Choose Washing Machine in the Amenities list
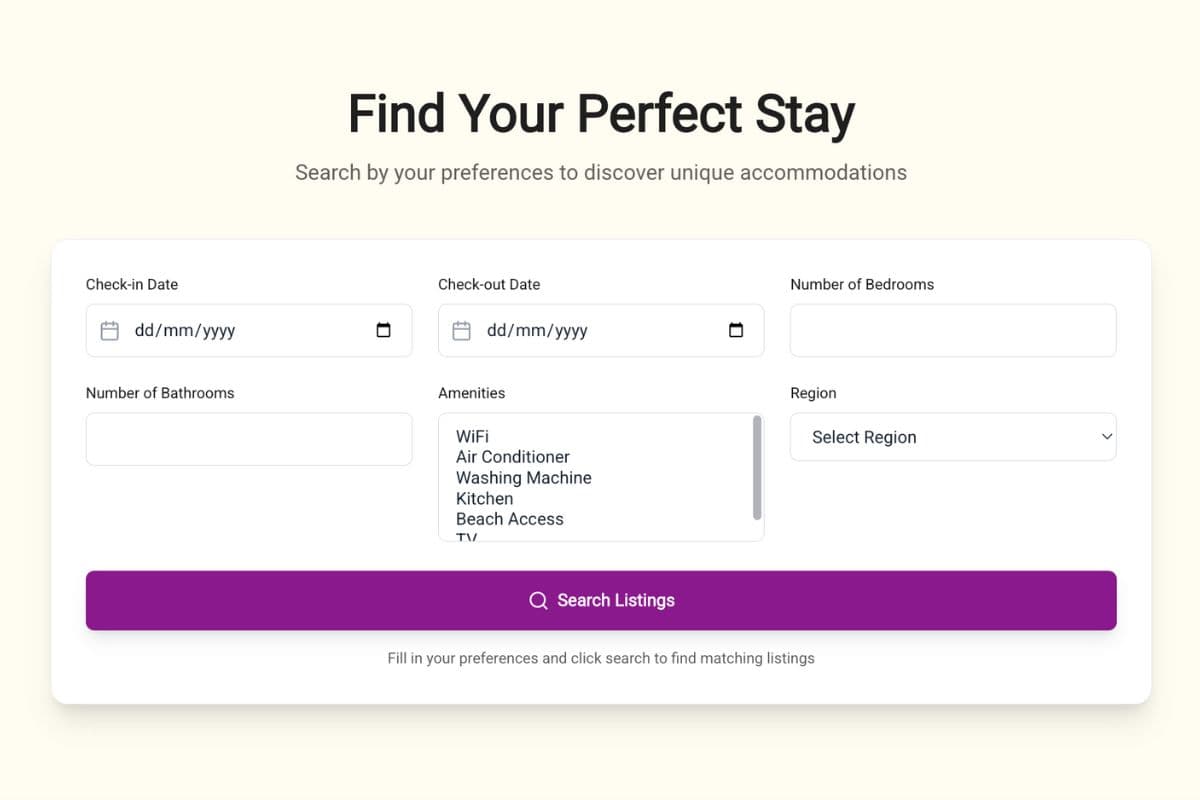The width and height of the screenshot is (1200, 800). coord(524,477)
